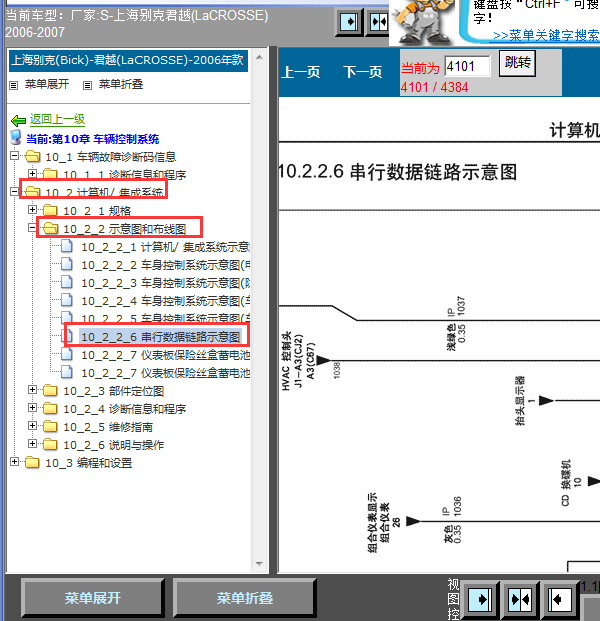Screen dimensions: 600x621
Task: Expand the 10_2_1 规格 node
Action: [32, 210]
